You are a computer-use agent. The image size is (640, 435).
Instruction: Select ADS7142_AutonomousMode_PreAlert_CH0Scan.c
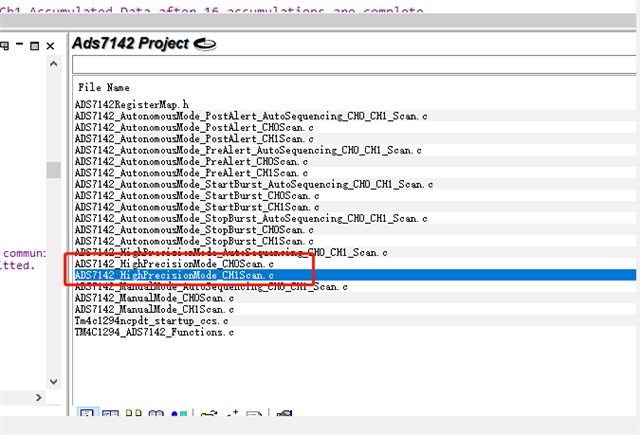[191, 162]
